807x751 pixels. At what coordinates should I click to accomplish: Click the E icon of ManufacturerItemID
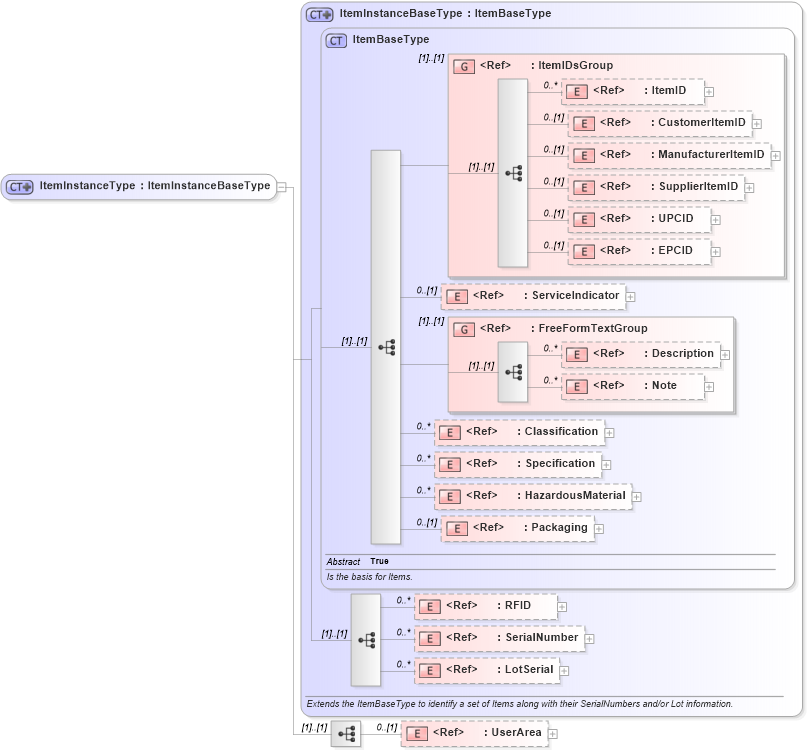coord(584,155)
